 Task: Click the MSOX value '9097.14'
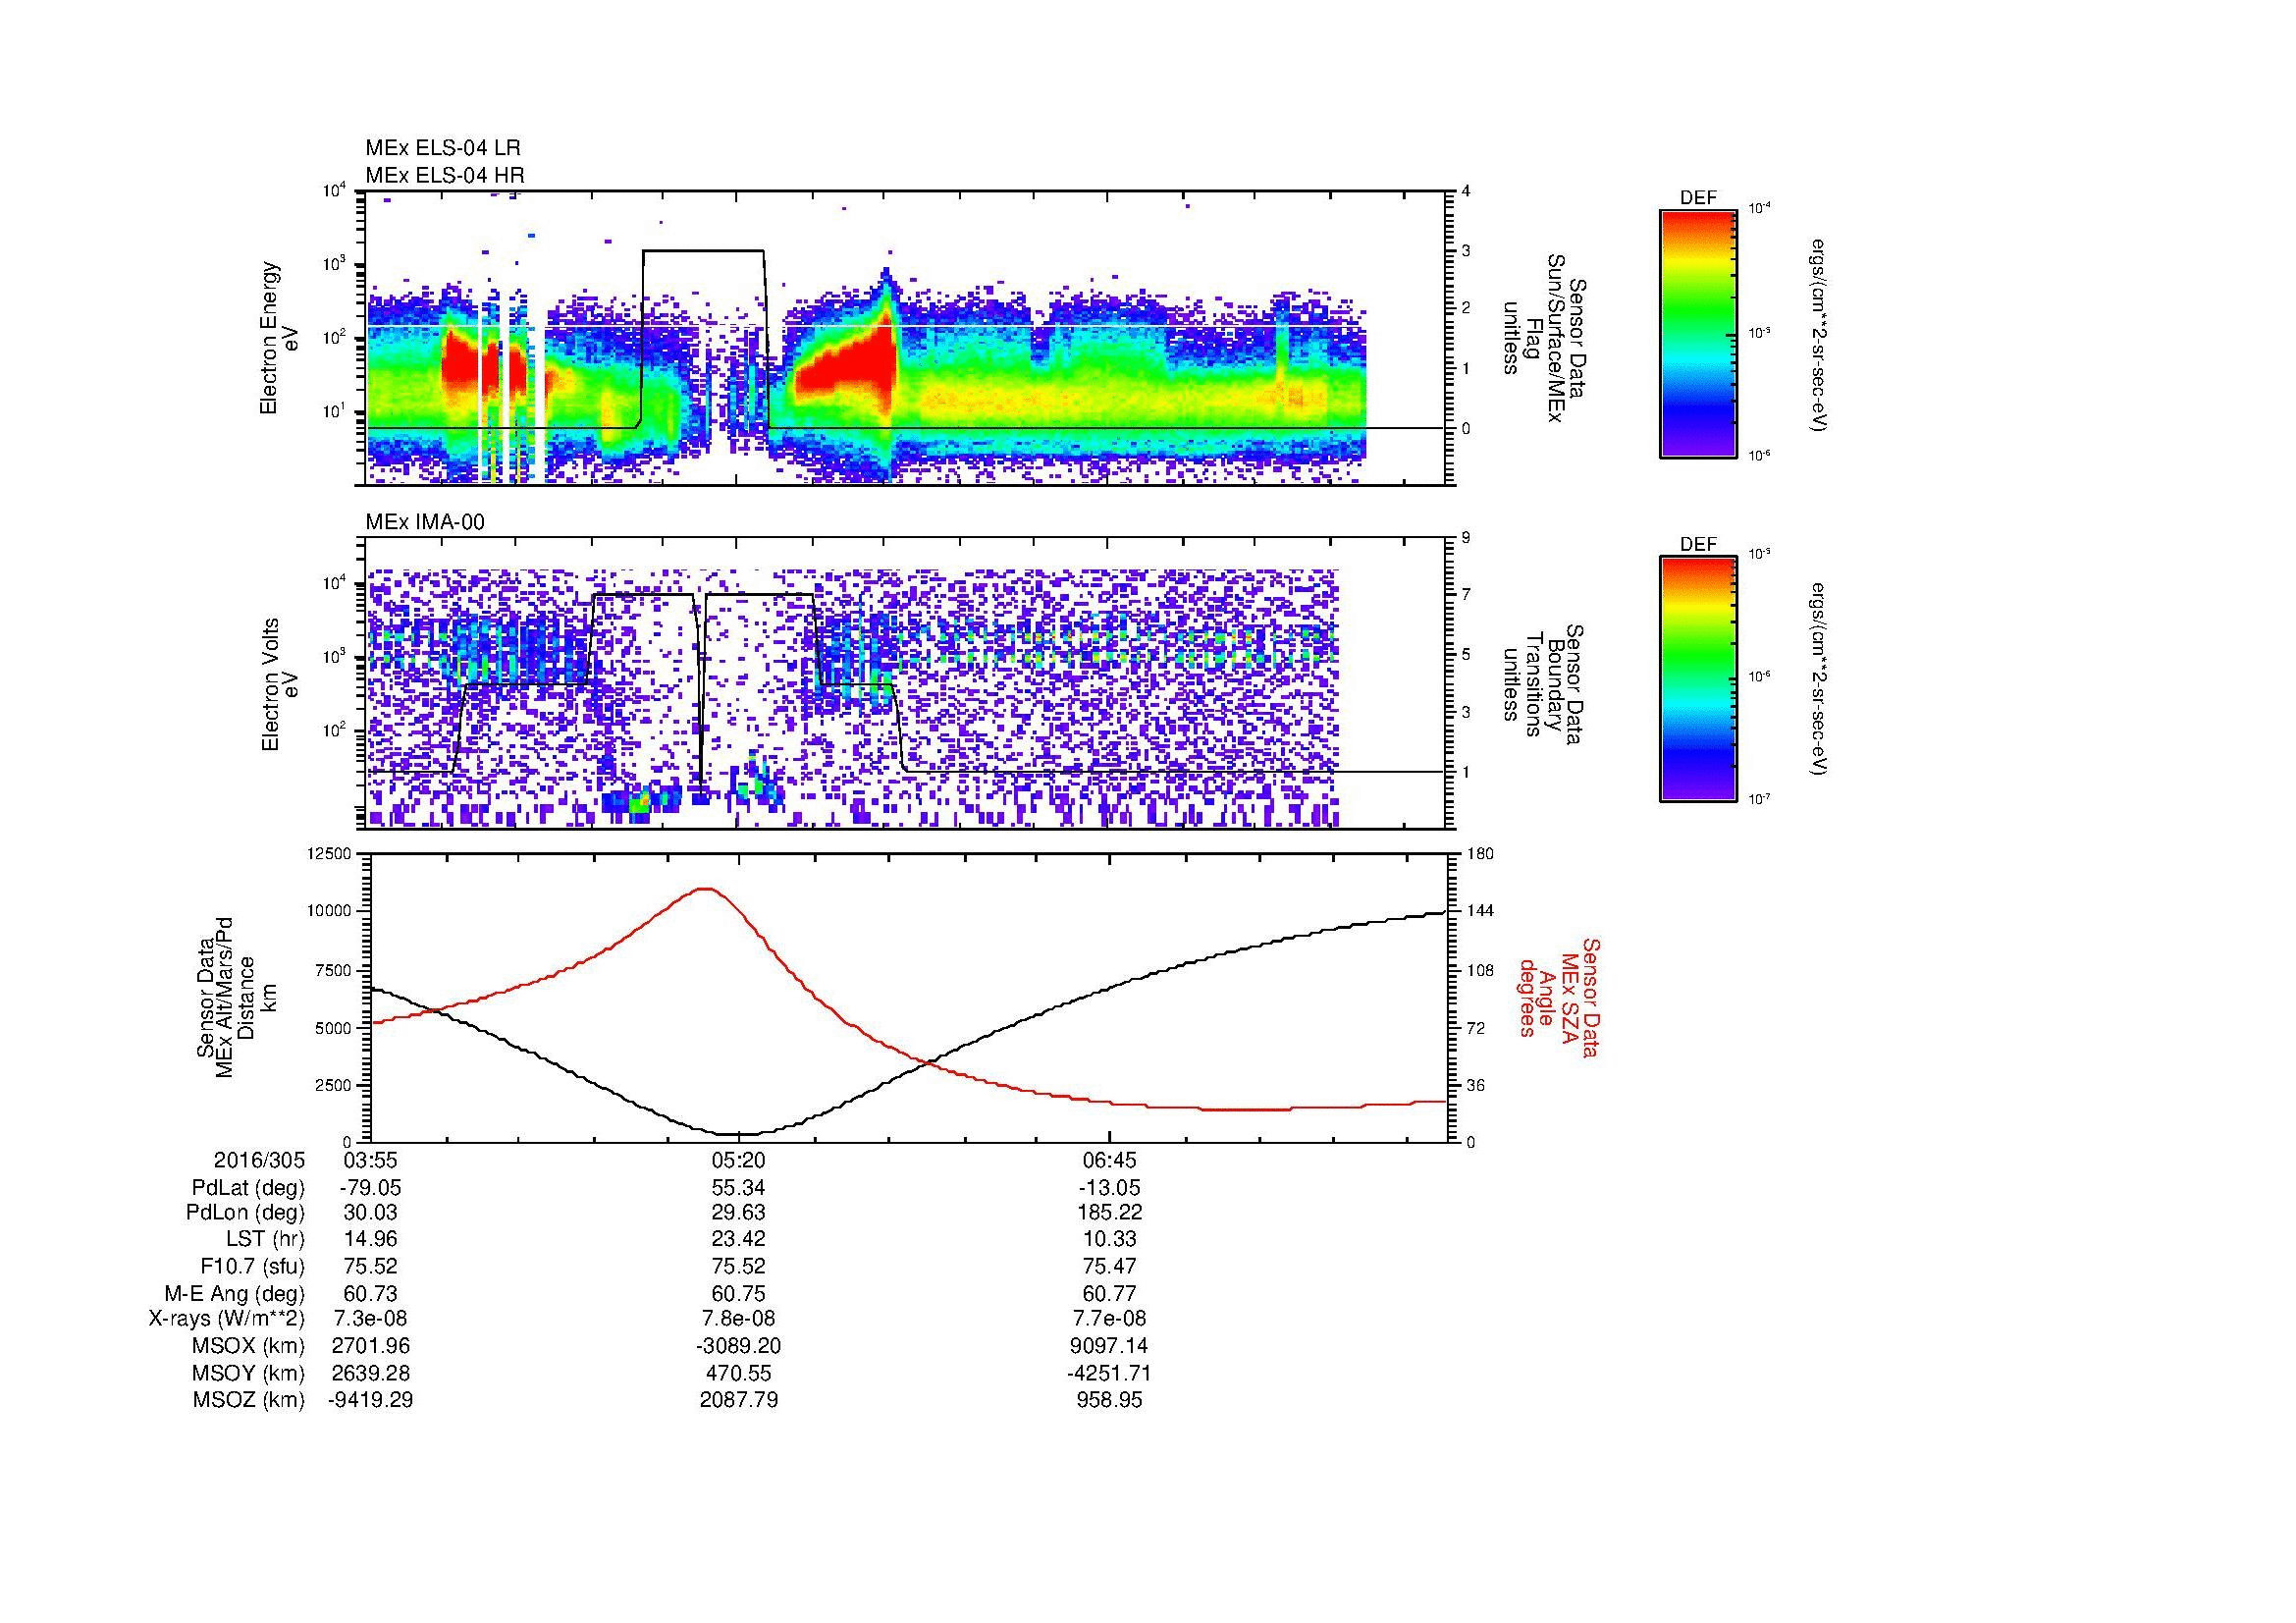coord(1109,1346)
